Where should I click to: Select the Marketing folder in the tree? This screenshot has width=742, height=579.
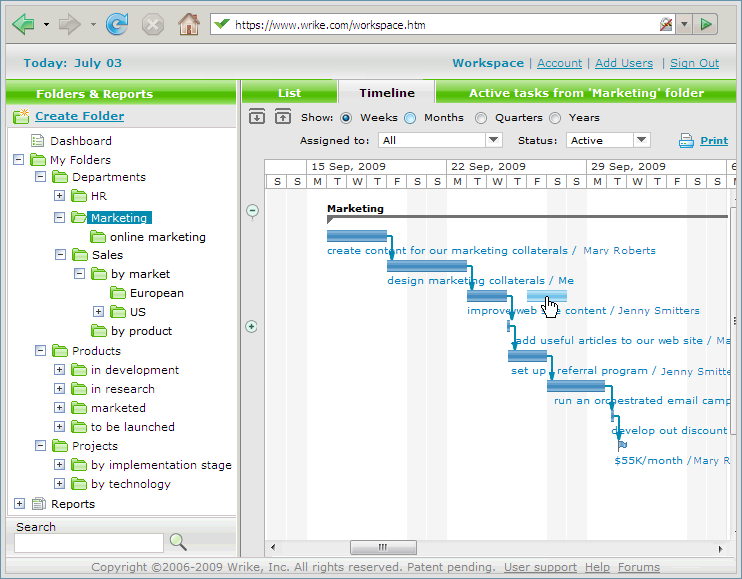click(x=119, y=218)
